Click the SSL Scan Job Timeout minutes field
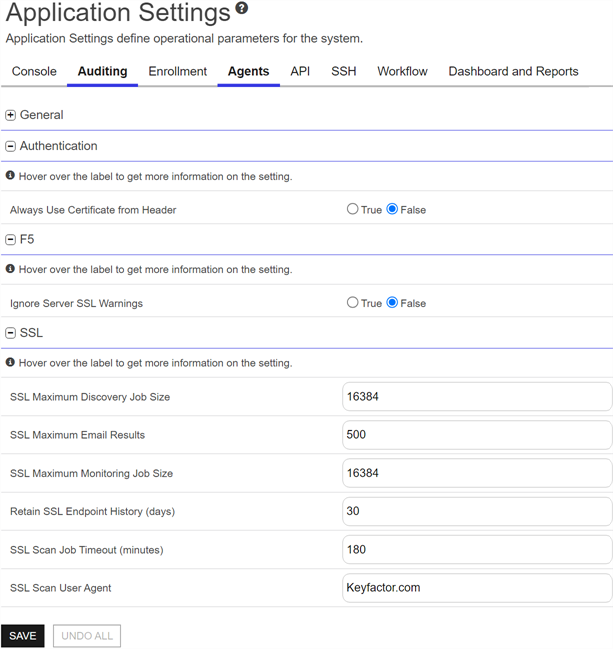This screenshot has height=649, width=613. click(477, 550)
